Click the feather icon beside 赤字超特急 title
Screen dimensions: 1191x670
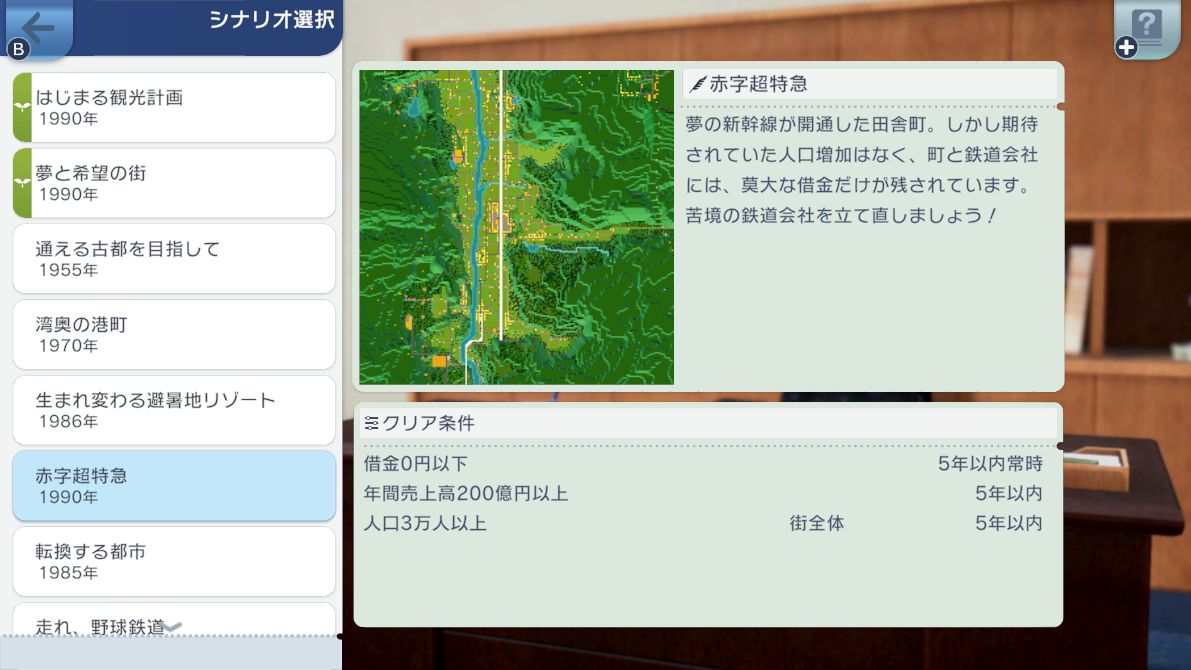pos(697,85)
